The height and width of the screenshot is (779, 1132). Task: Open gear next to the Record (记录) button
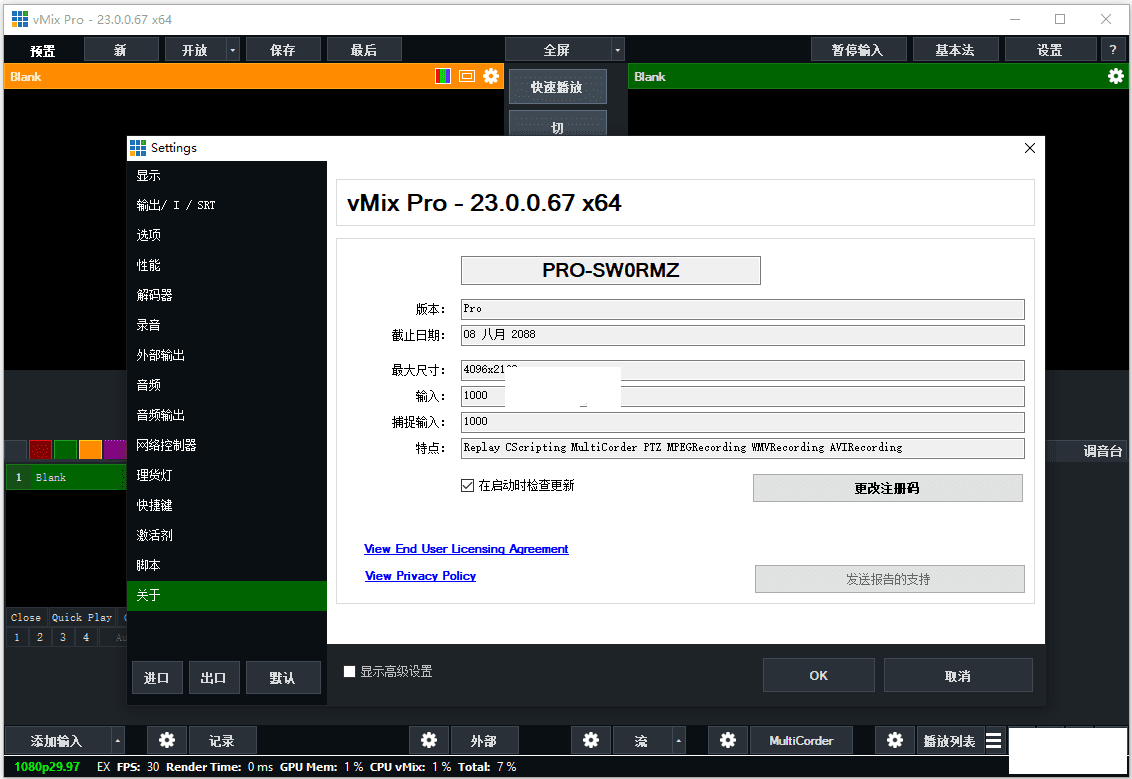[167, 740]
